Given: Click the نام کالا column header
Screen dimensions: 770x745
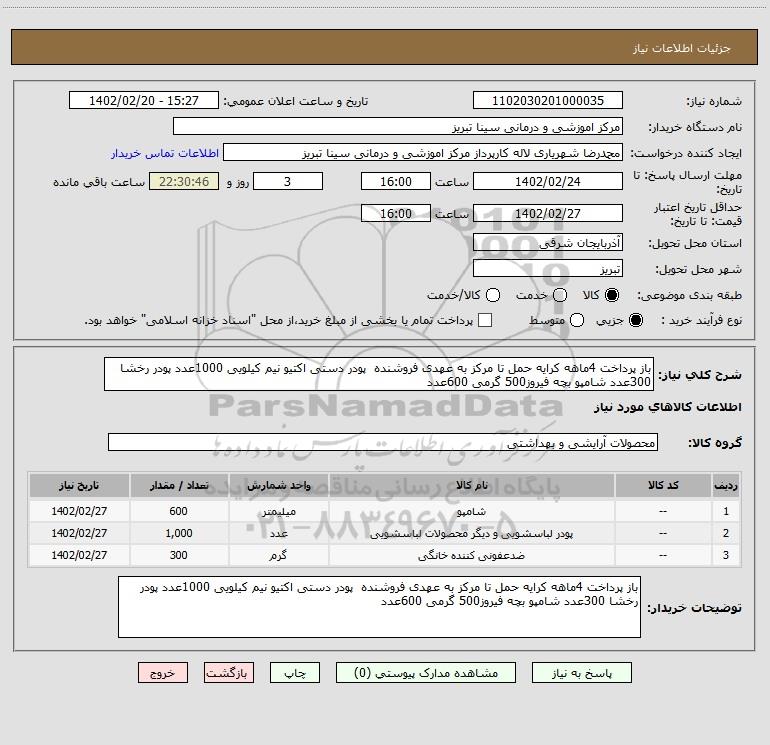Looking at the screenshot, I should [471, 485].
